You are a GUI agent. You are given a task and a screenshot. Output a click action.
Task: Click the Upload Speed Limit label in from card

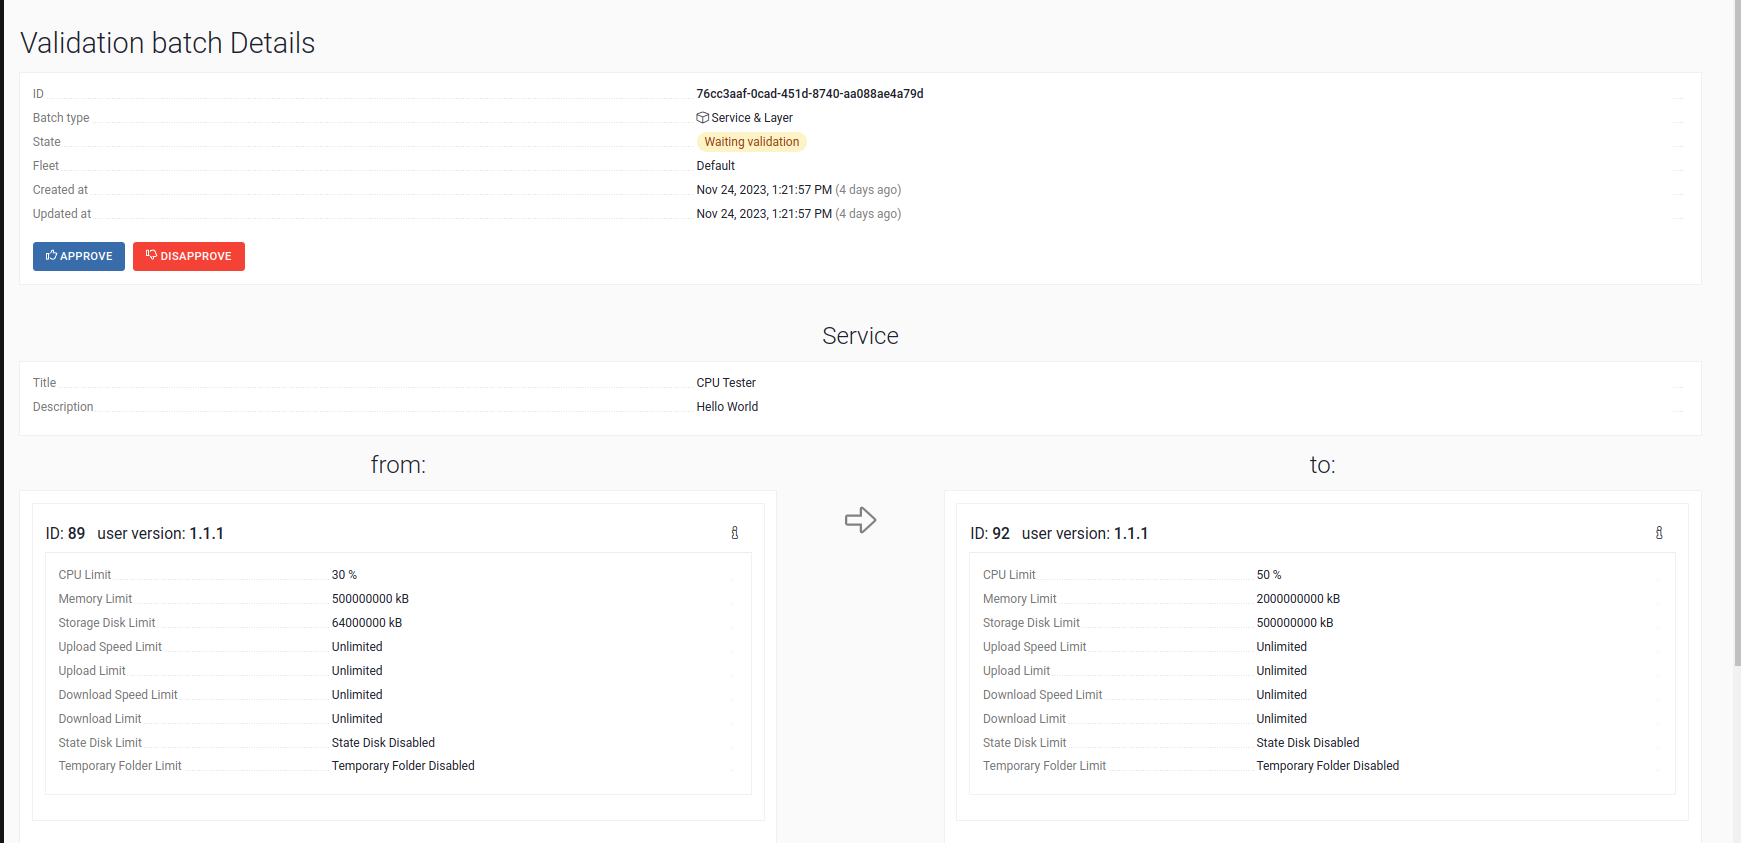[110, 647]
